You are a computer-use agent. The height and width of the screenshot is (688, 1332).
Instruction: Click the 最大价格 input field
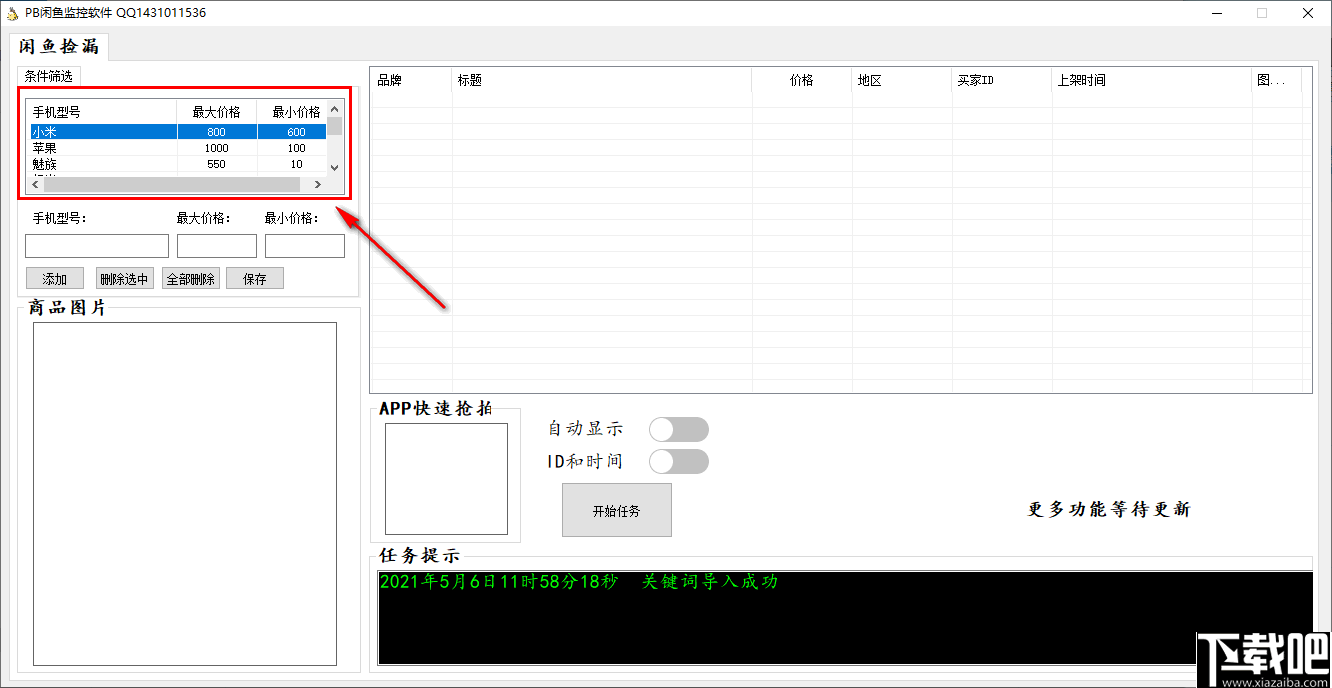[x=217, y=246]
